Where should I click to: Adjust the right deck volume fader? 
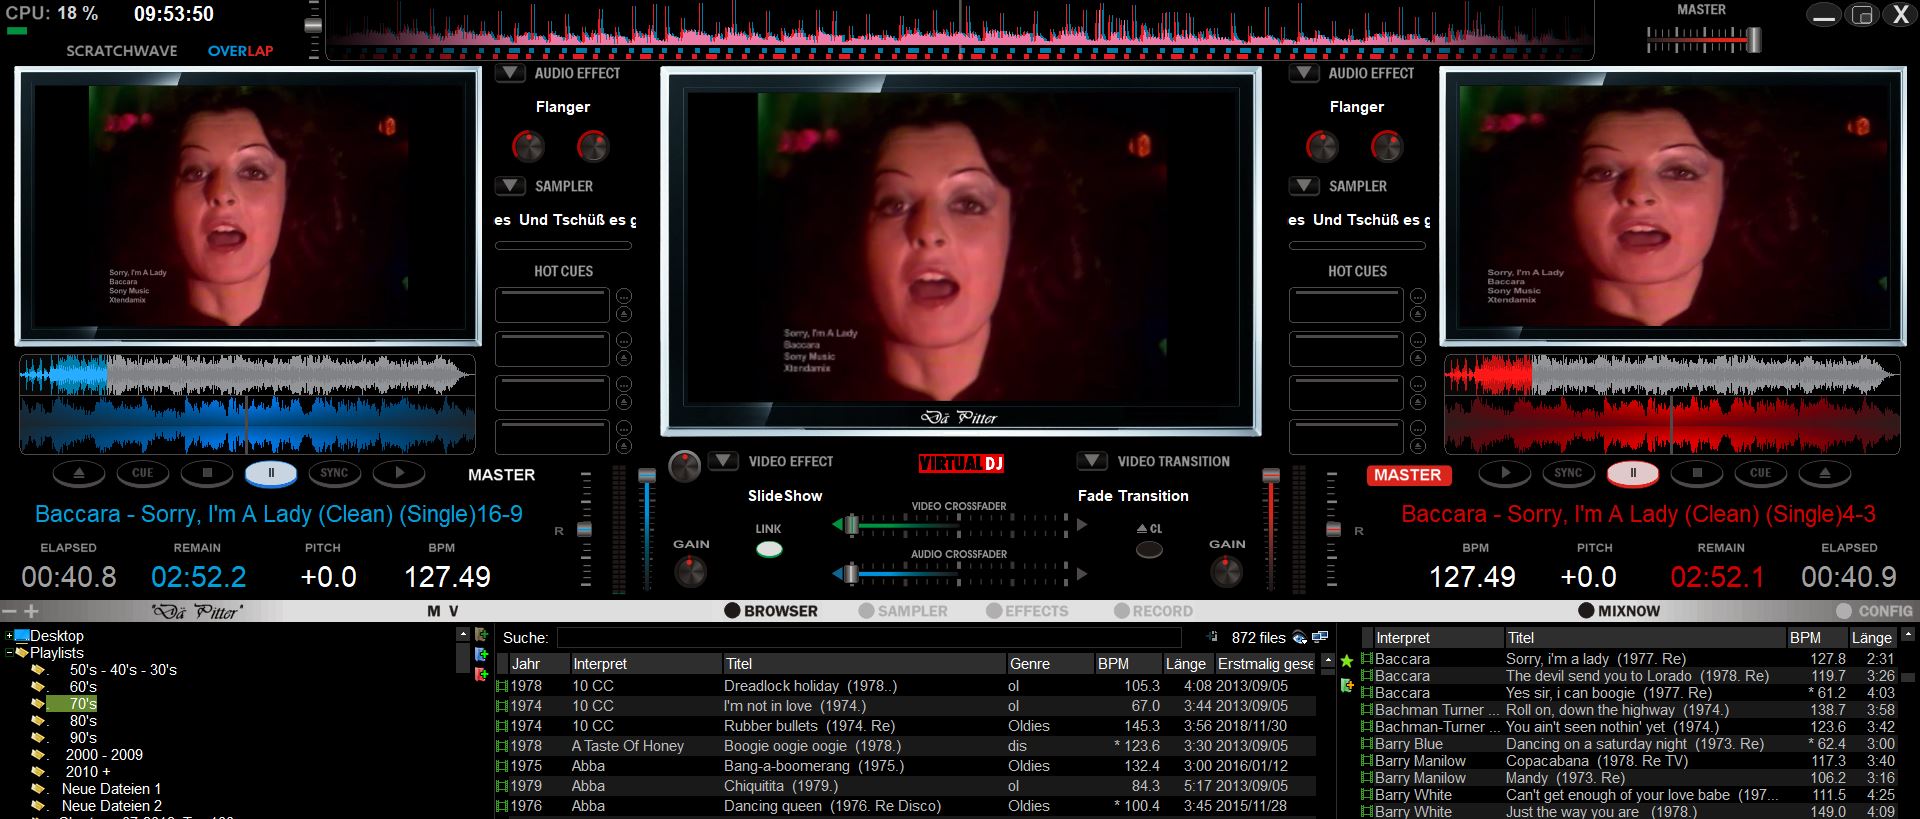(x=1271, y=477)
